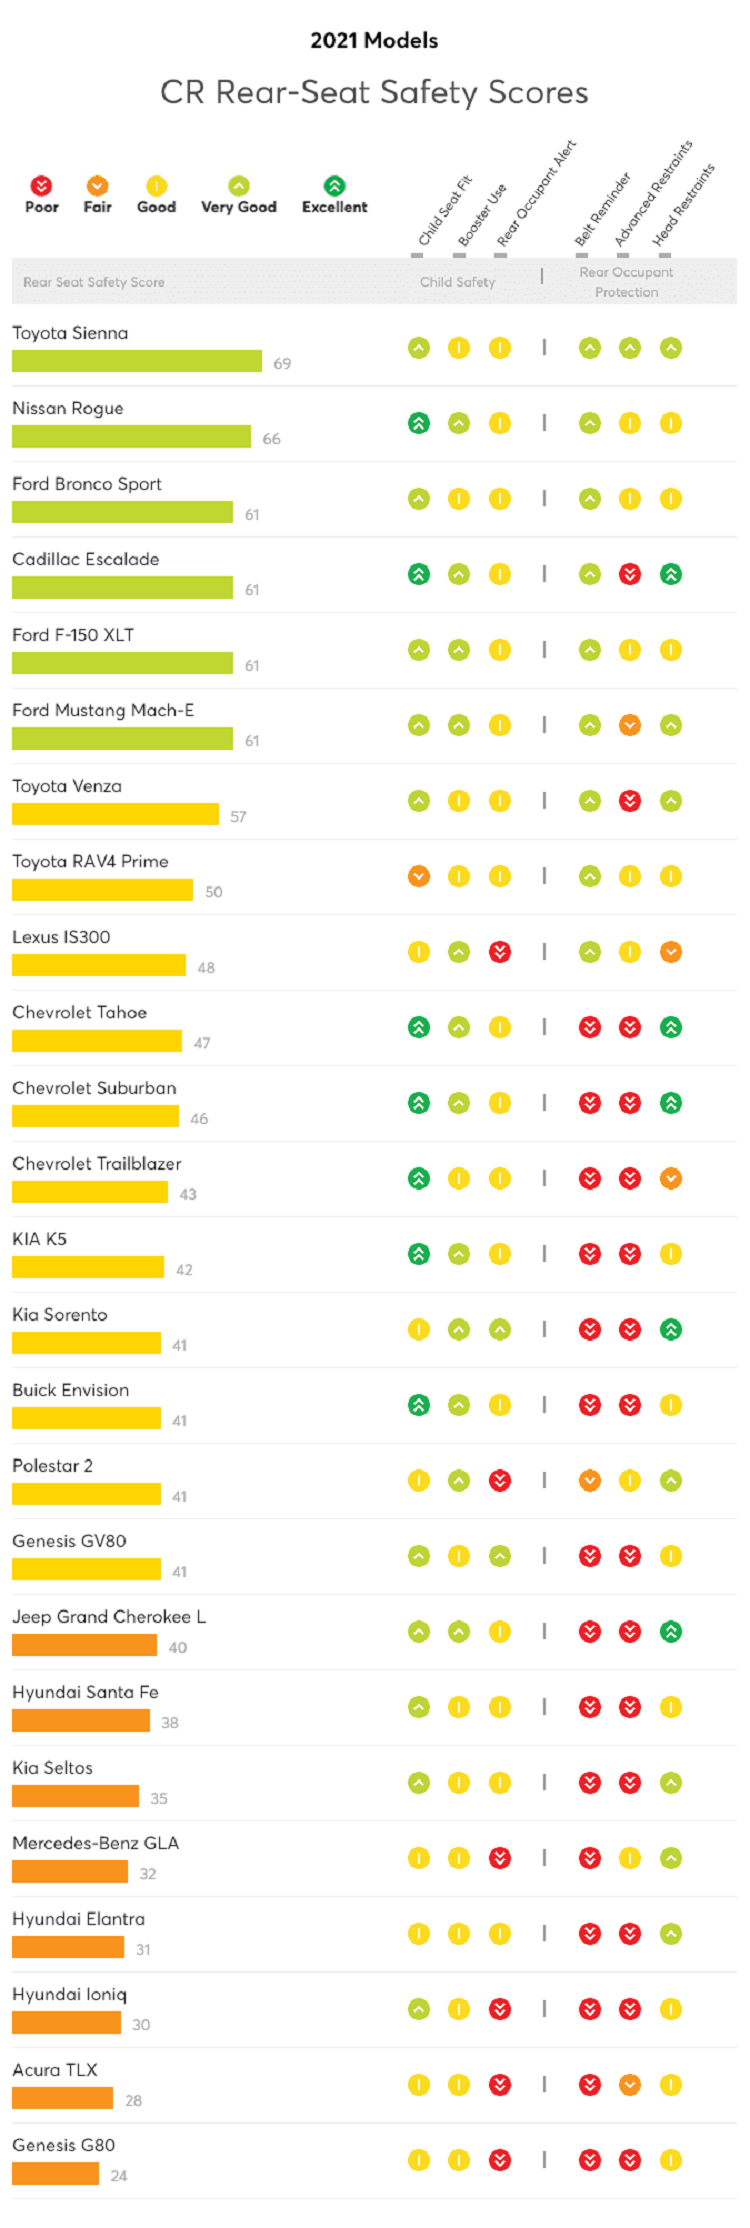This screenshot has width=750, height=2228.
Task: Click the Jeep Grand Cherokee L label
Action: click(109, 1616)
